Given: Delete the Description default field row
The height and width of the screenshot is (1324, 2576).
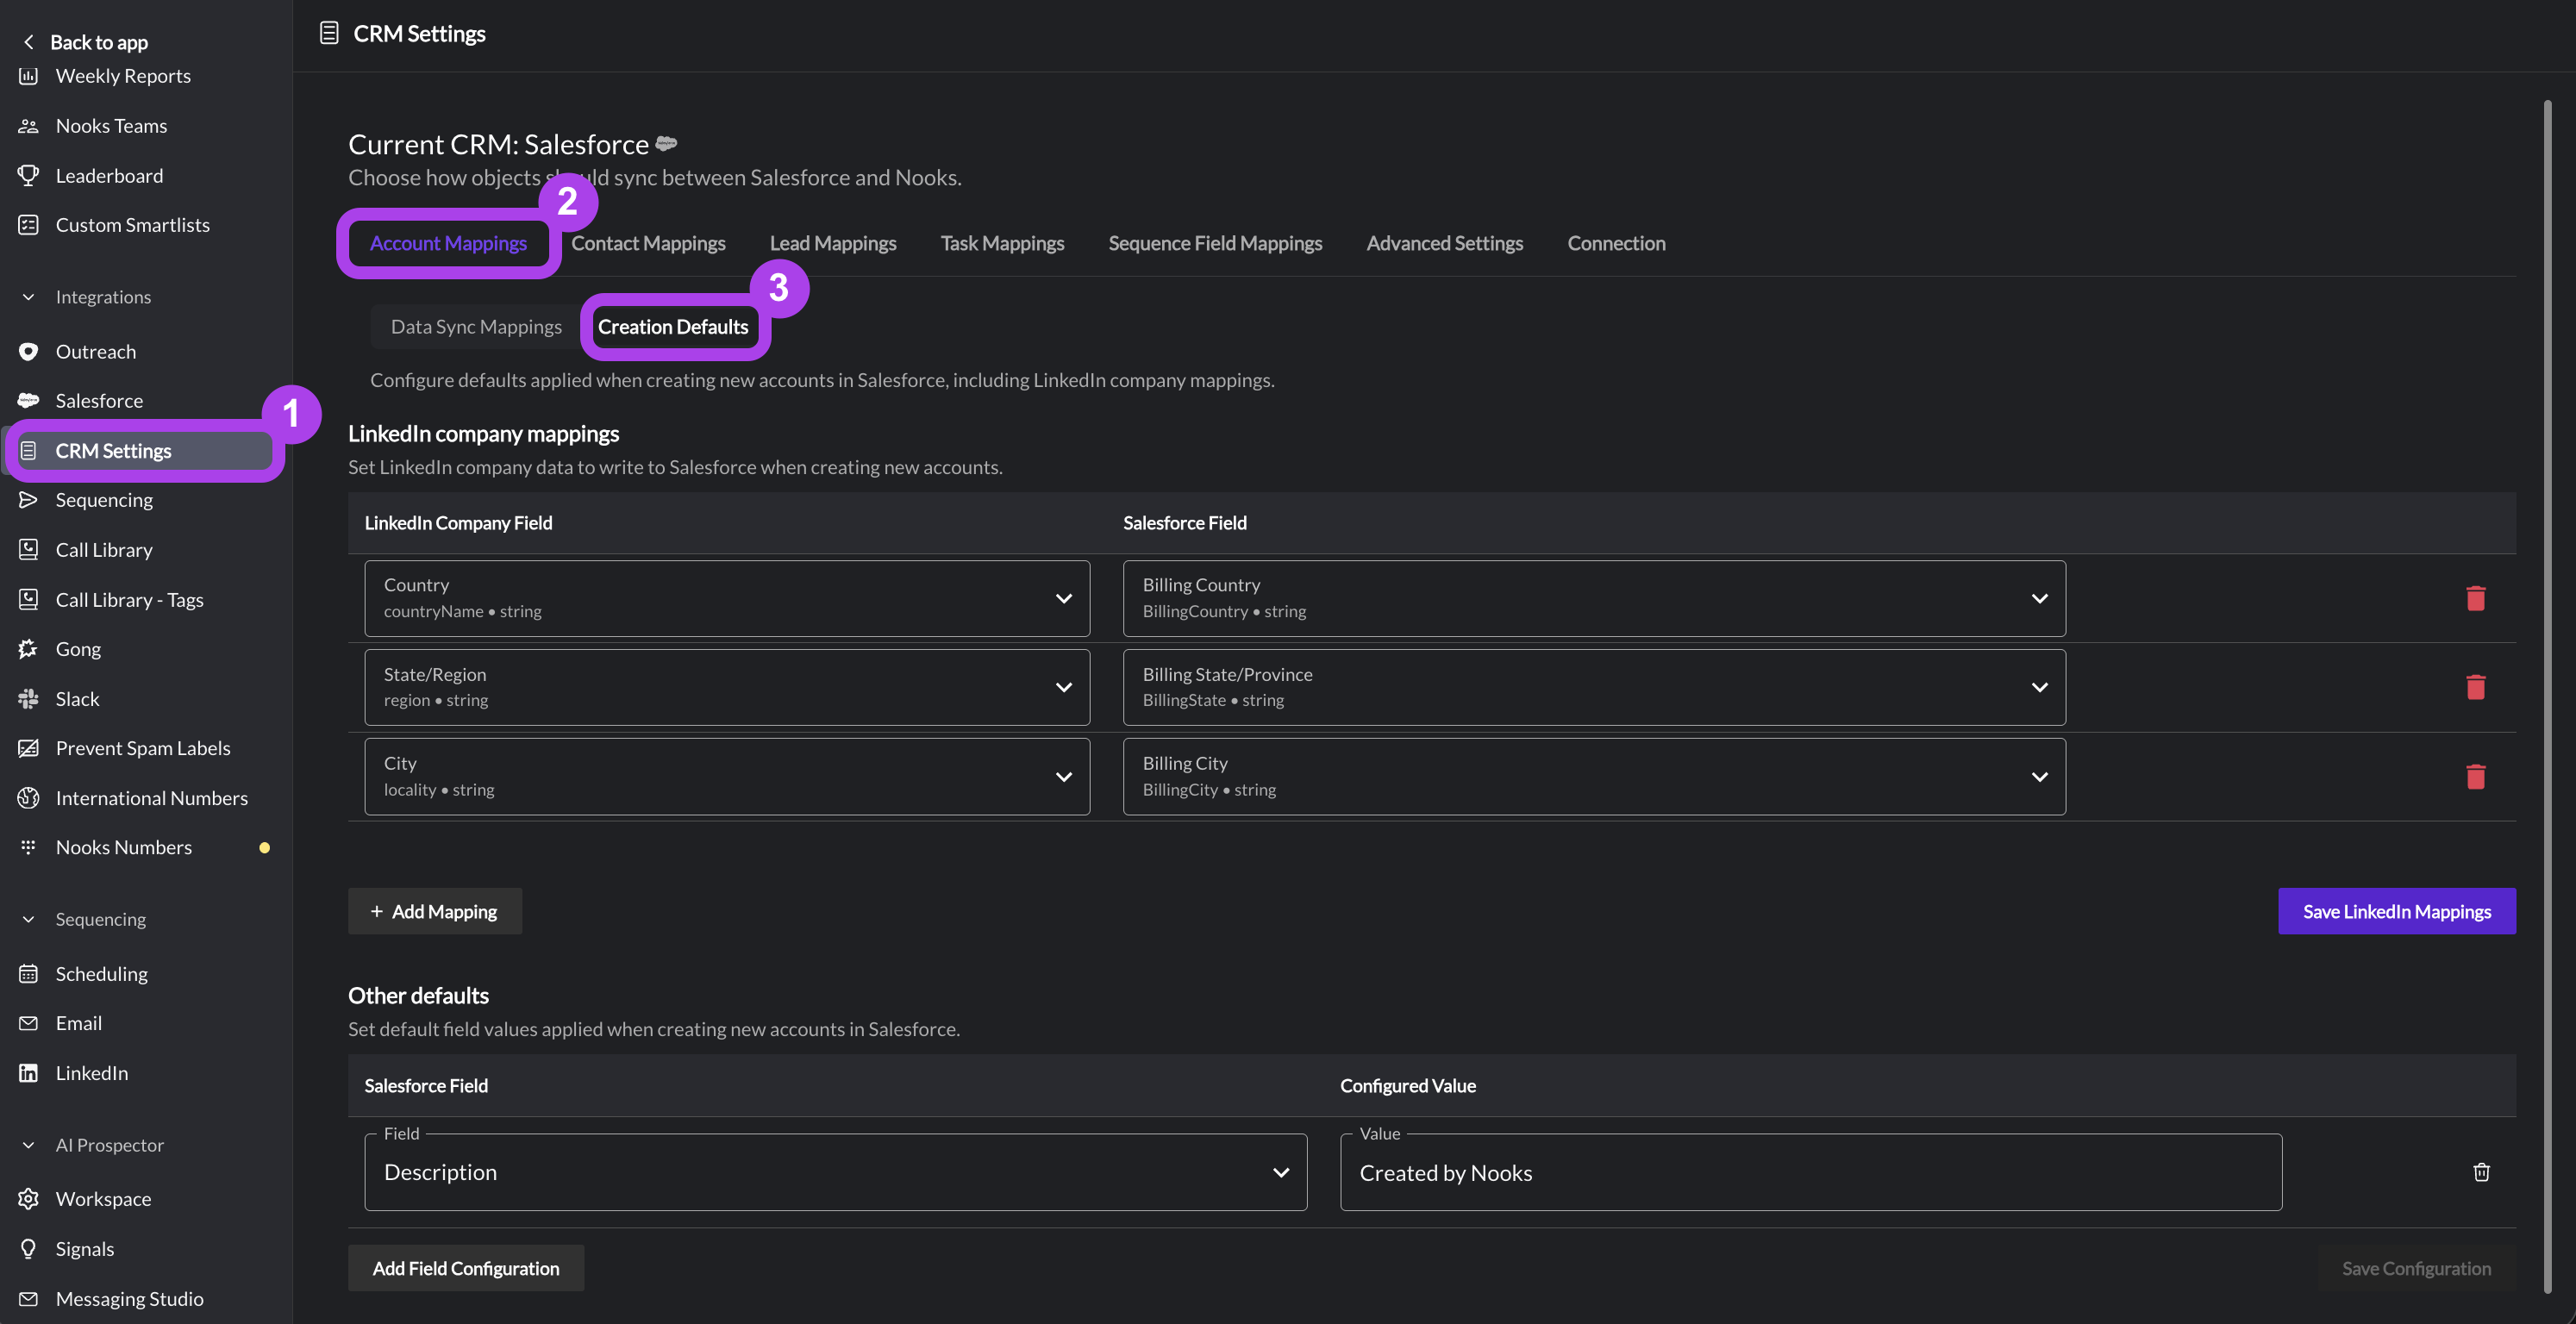Looking at the screenshot, I should point(2481,1172).
